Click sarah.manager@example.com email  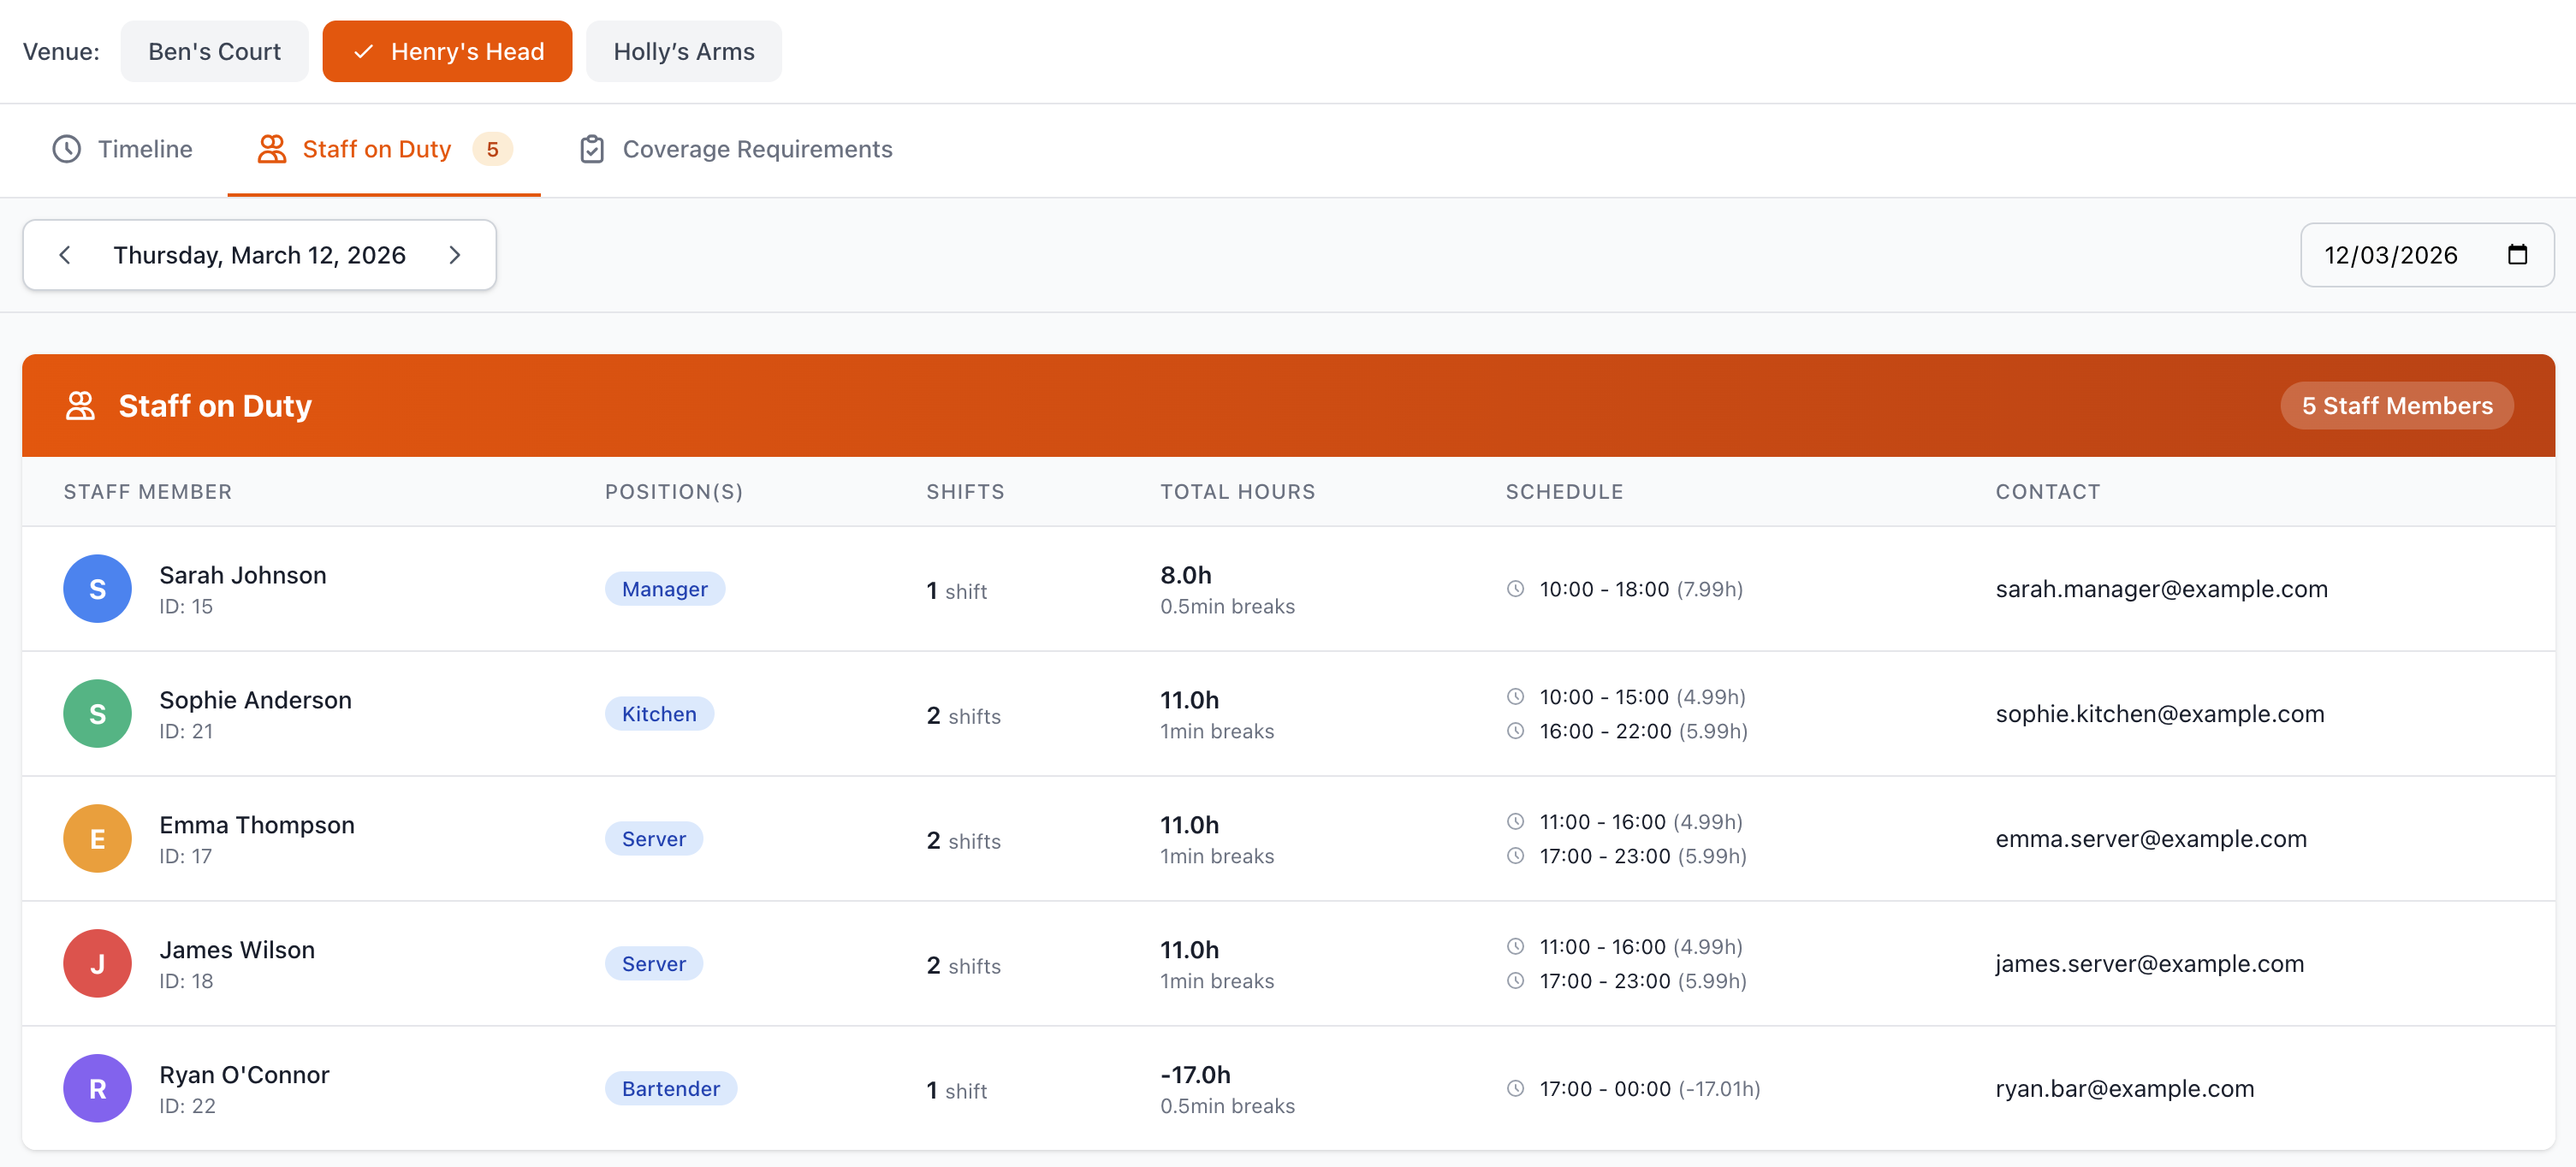[2161, 589]
